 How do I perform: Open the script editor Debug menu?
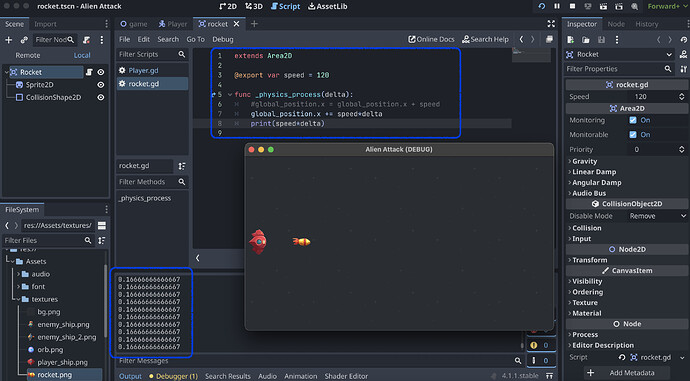(x=223, y=39)
